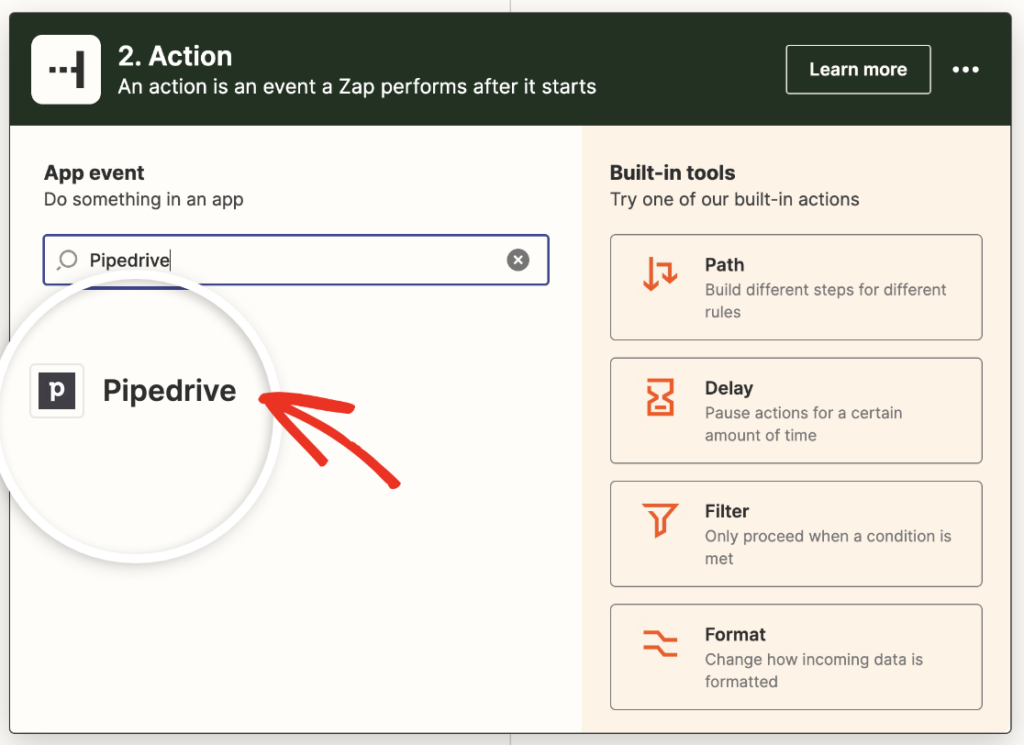Open the step options ellipsis menu
This screenshot has height=745, width=1024.
[x=966, y=69]
